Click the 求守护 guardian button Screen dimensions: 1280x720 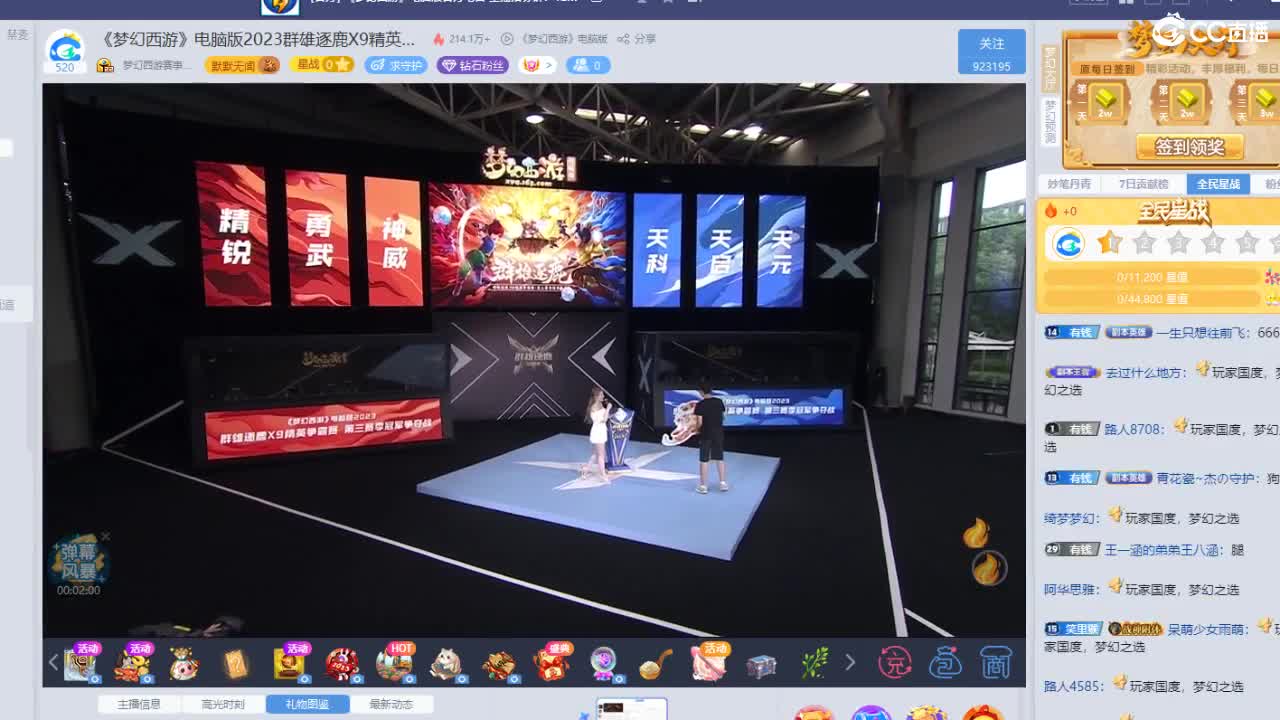point(396,65)
